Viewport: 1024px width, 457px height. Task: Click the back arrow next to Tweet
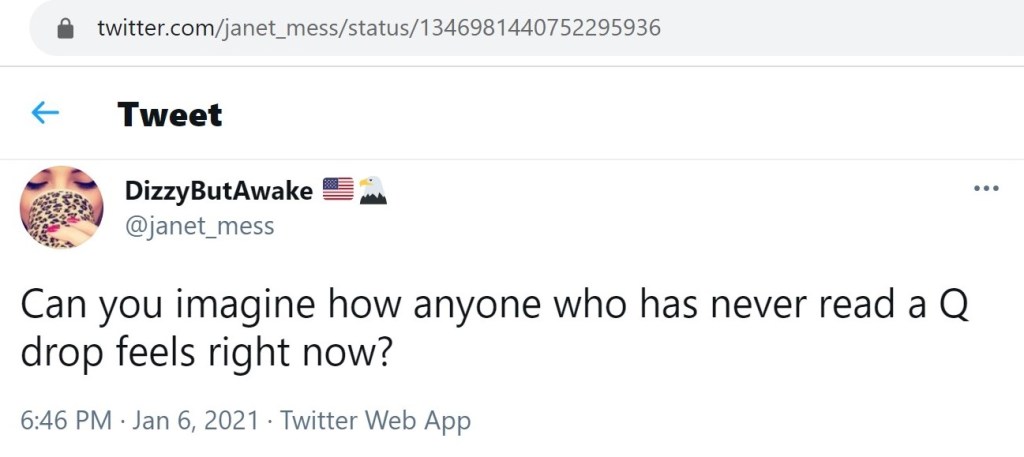(45, 114)
